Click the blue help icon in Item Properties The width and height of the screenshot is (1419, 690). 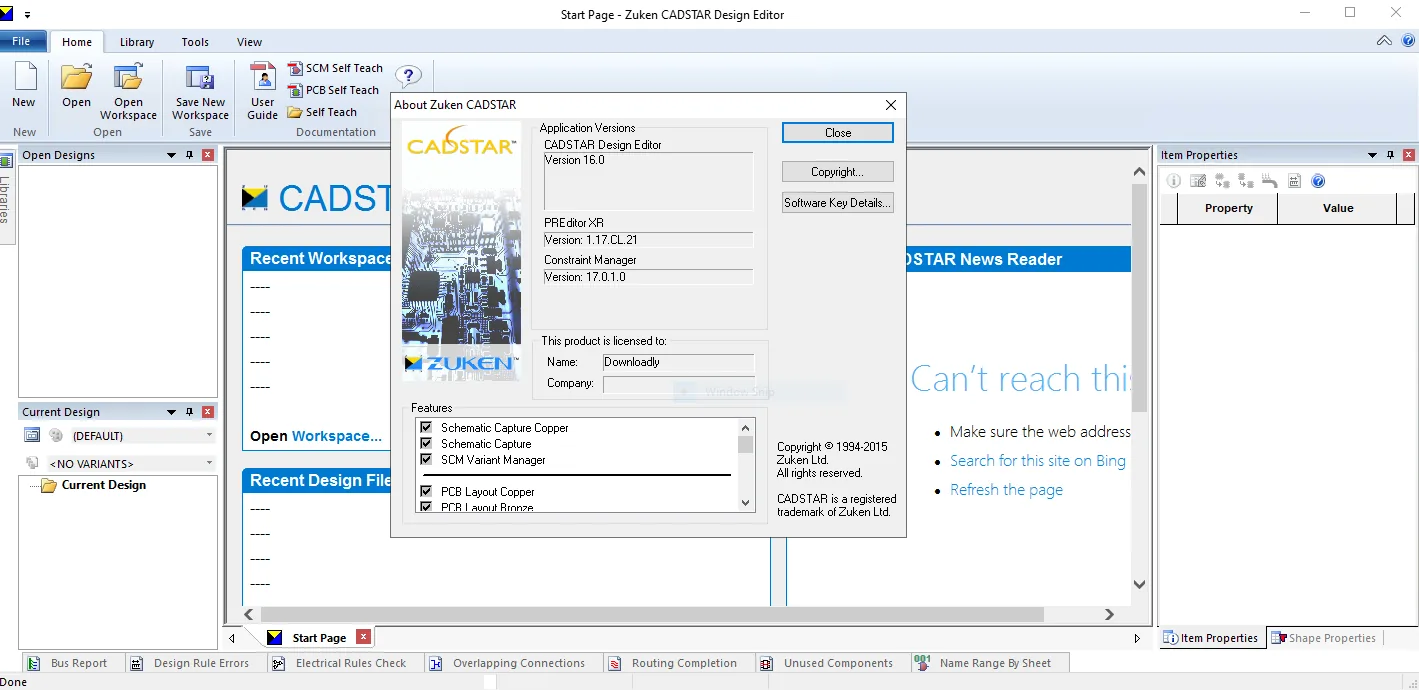(1318, 181)
